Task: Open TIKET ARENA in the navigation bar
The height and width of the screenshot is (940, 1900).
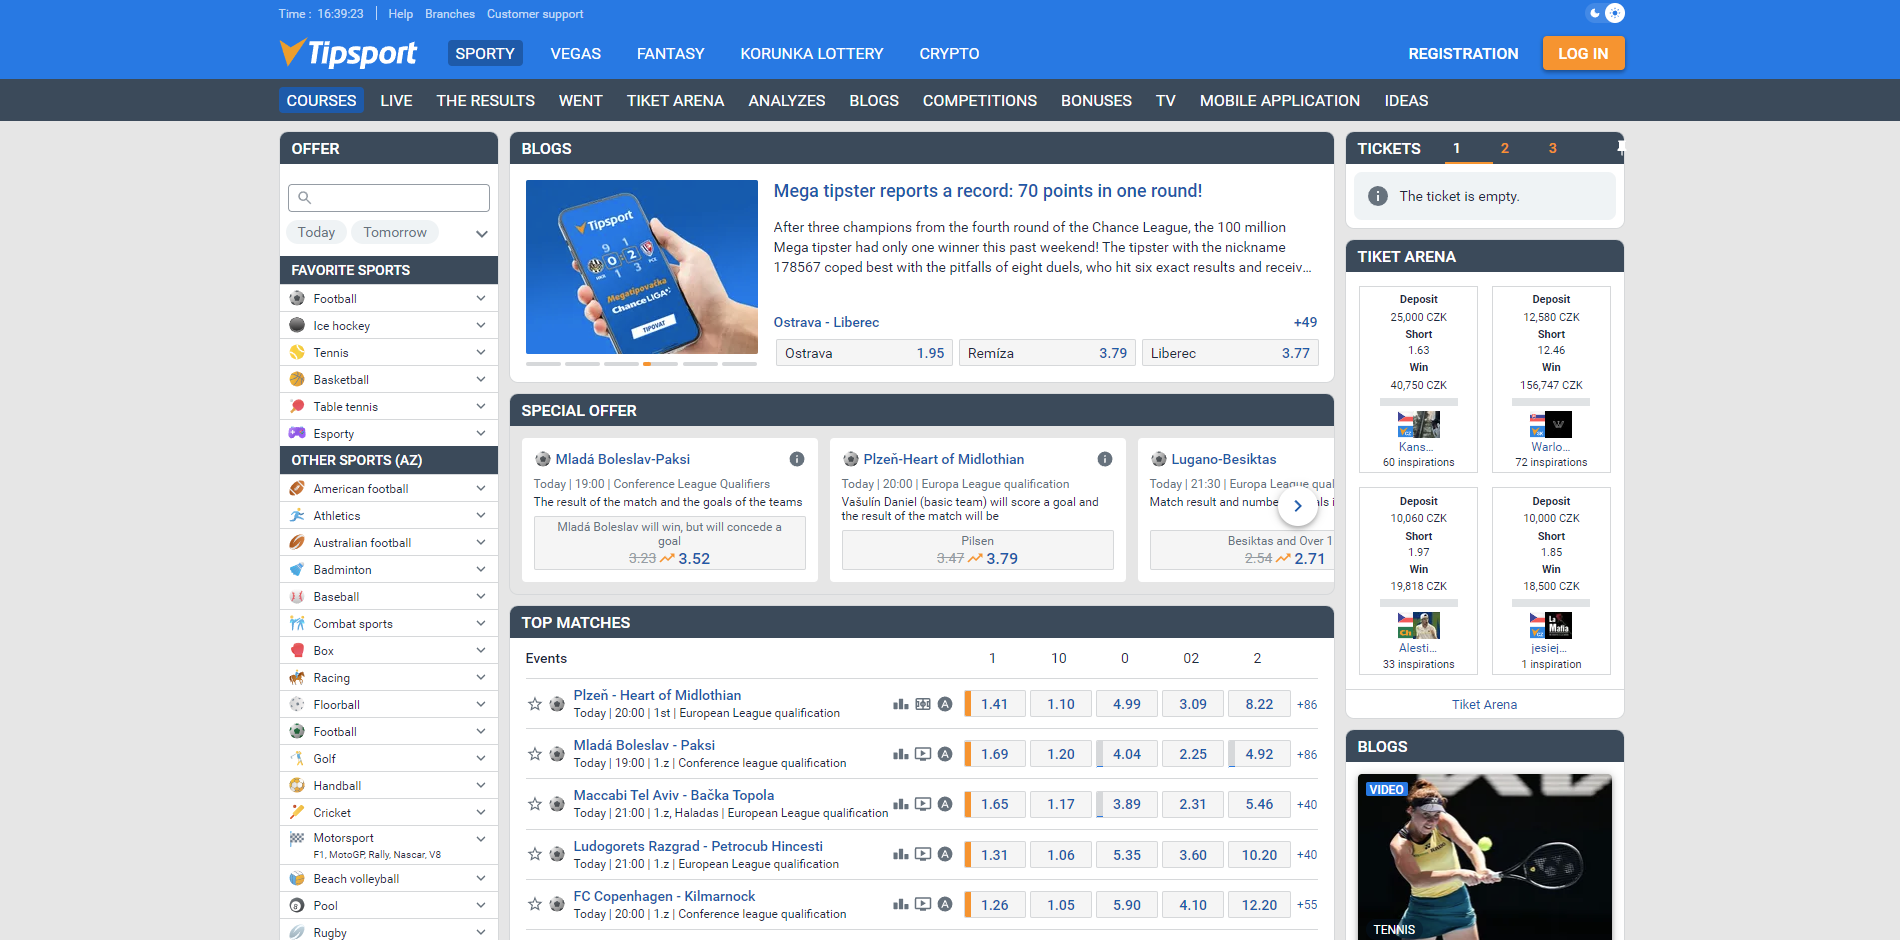Action: tap(676, 100)
